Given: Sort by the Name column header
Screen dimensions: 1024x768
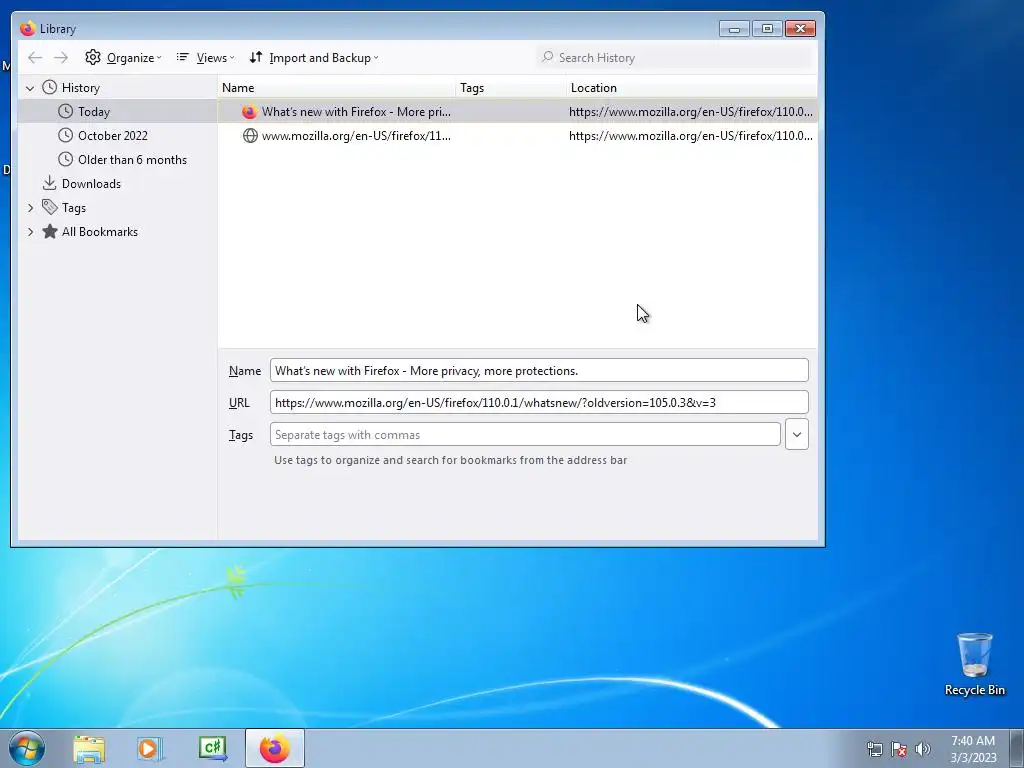Looking at the screenshot, I should click(336, 88).
